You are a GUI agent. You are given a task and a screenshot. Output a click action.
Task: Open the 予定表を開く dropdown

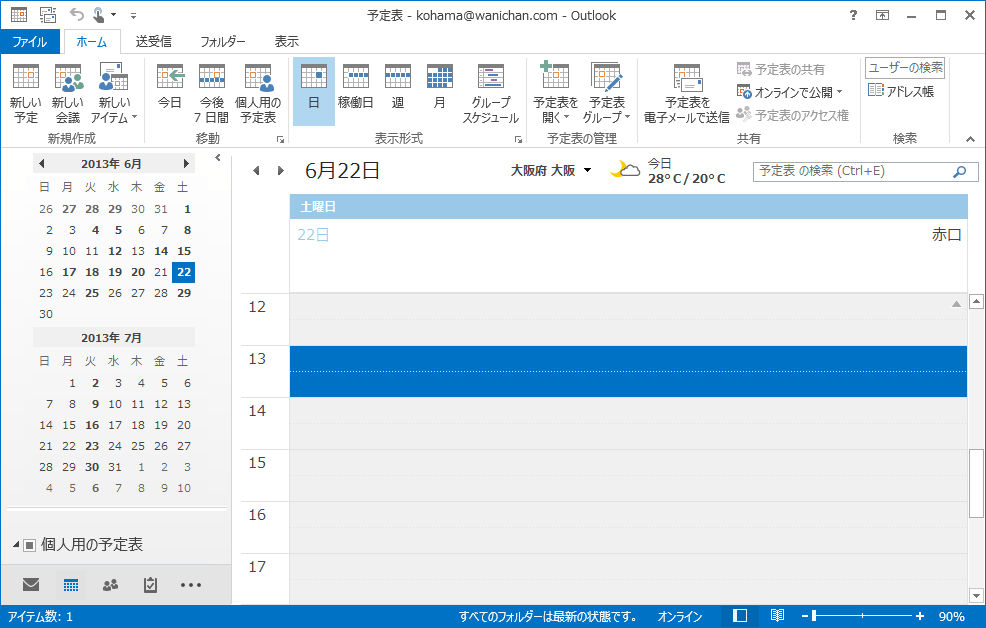555,94
